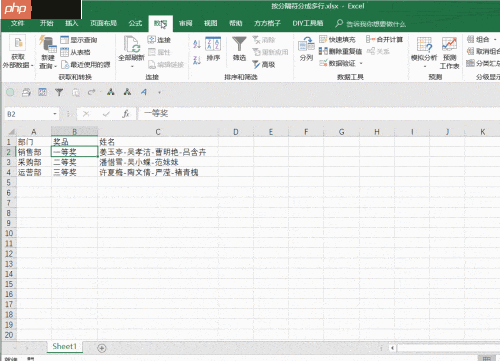Click Show Queries (显示查询)
Screen dimensions: 500x361
pyautogui.click(x=79, y=40)
